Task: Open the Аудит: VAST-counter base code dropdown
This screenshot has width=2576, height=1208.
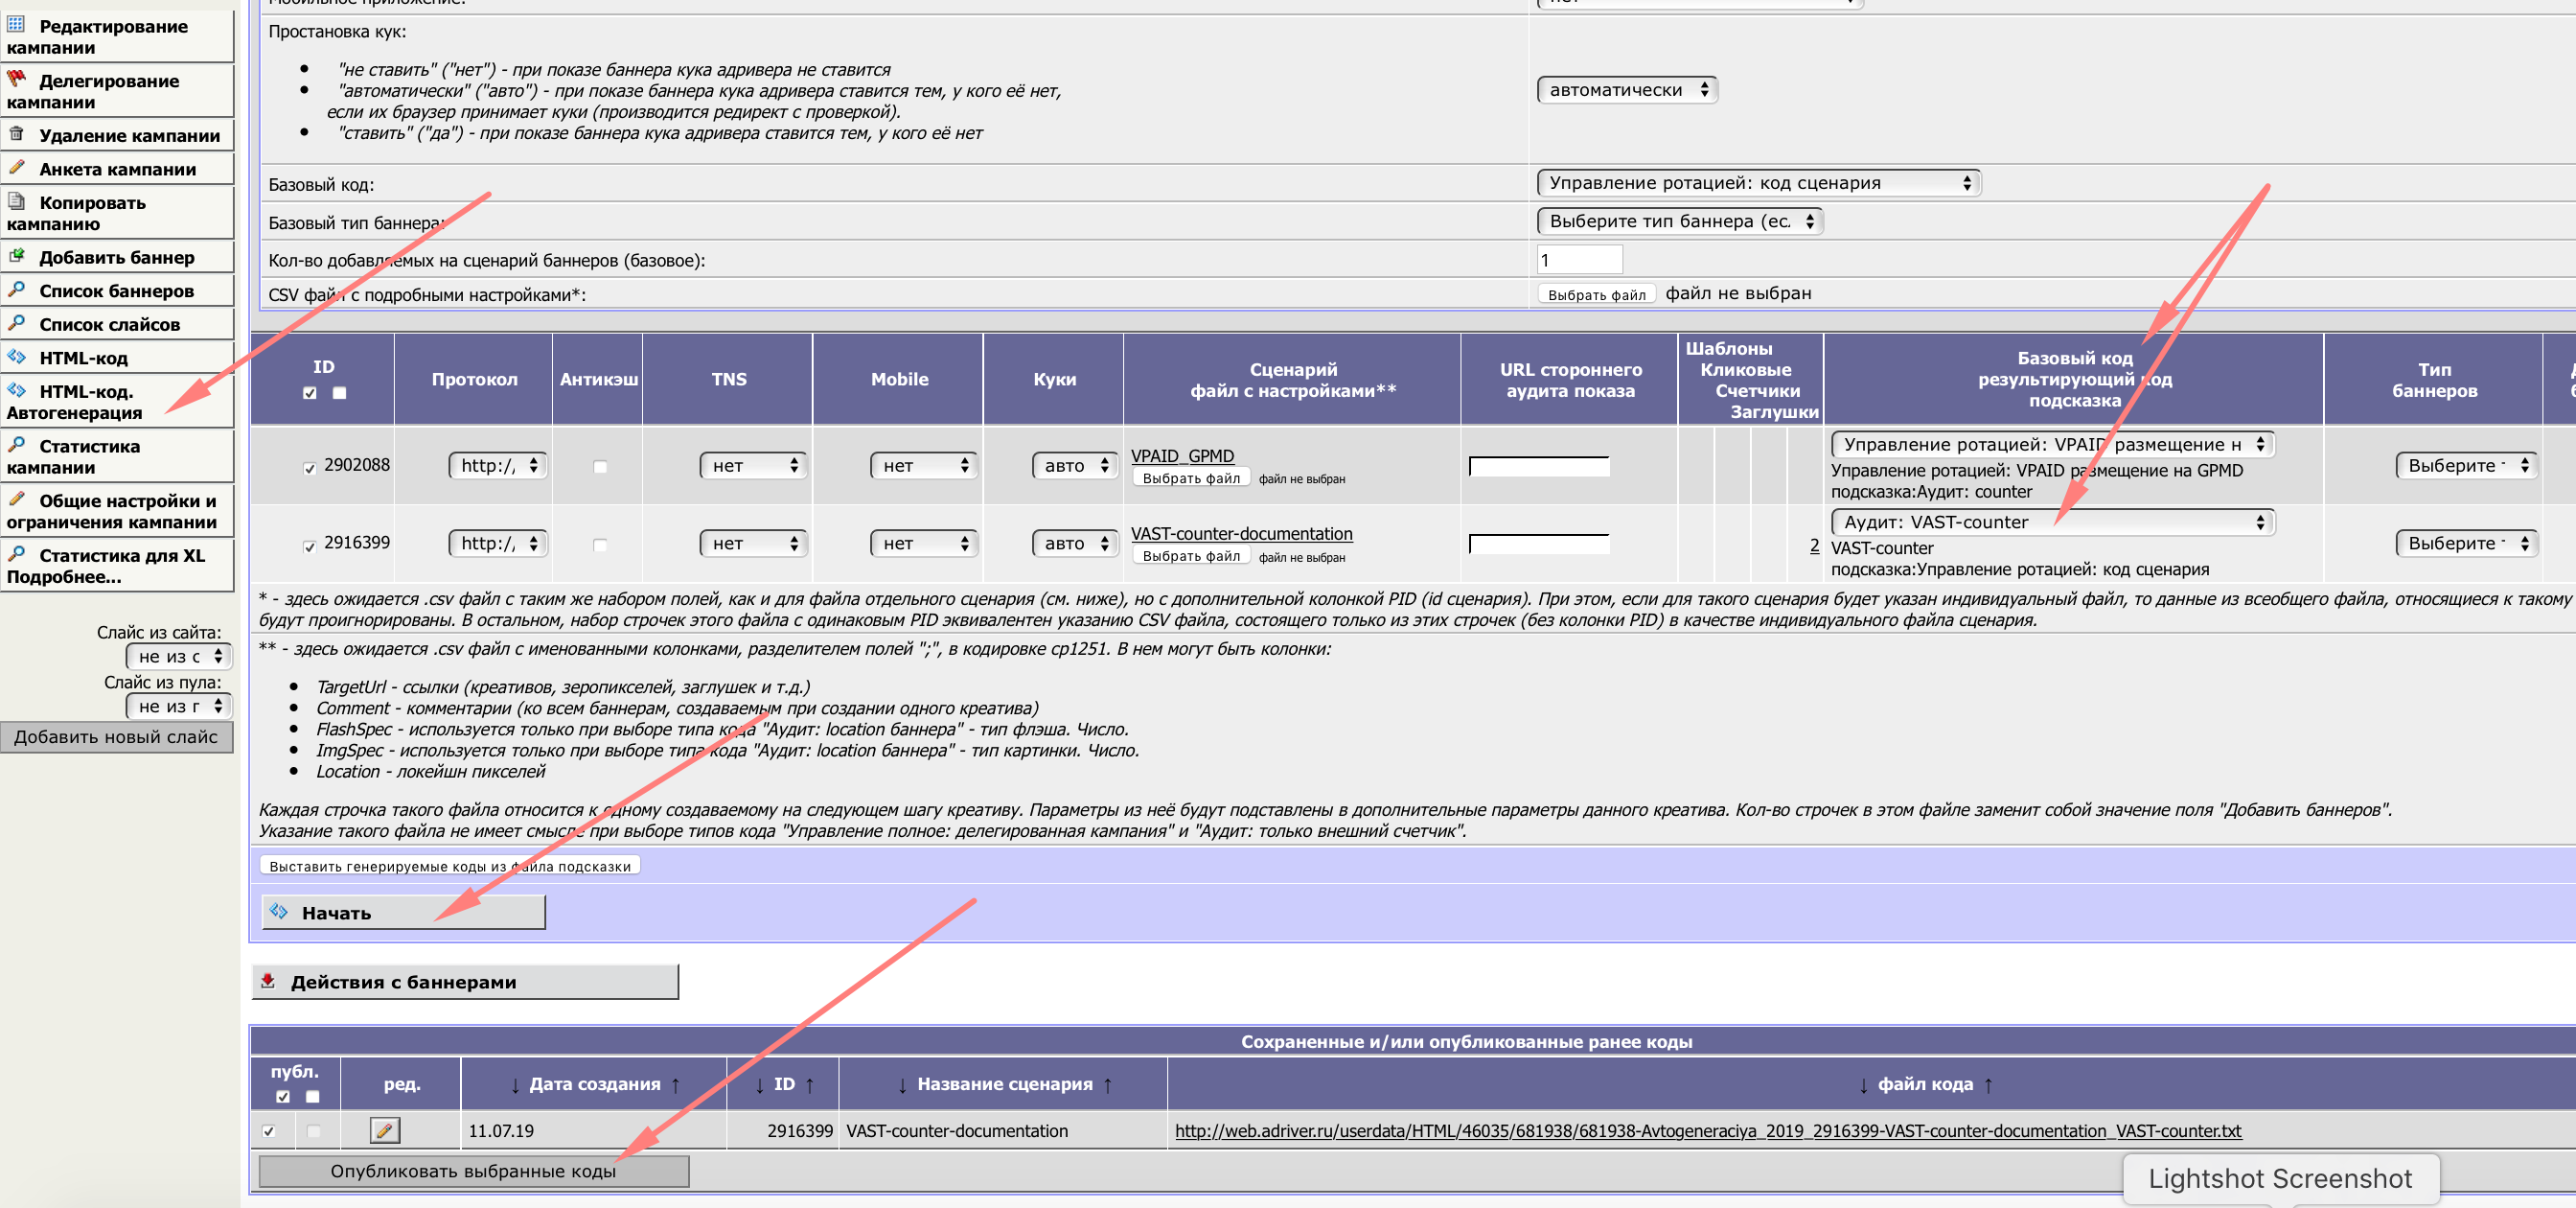Action: [2052, 522]
